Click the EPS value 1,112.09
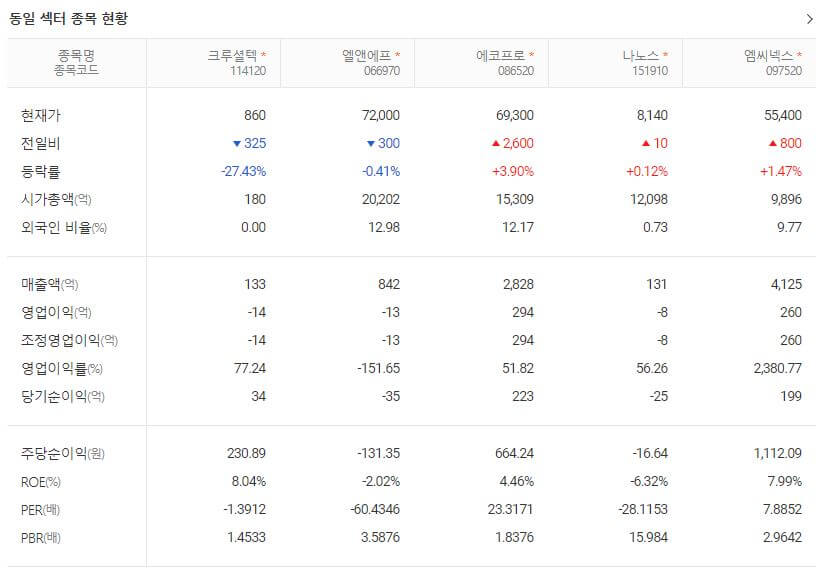This screenshot has height=577, width=828. tap(778, 453)
